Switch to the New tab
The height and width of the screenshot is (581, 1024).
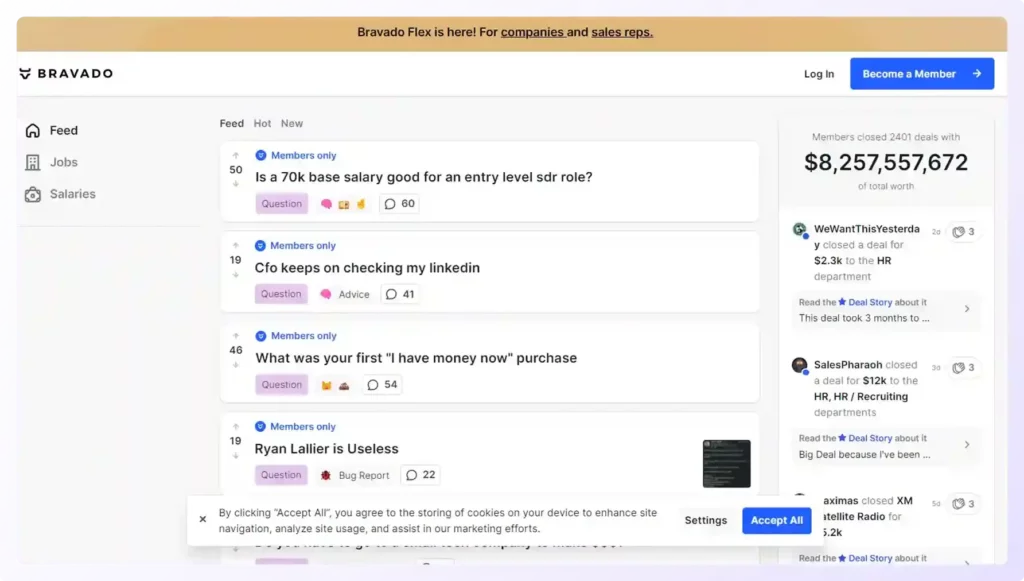292,124
